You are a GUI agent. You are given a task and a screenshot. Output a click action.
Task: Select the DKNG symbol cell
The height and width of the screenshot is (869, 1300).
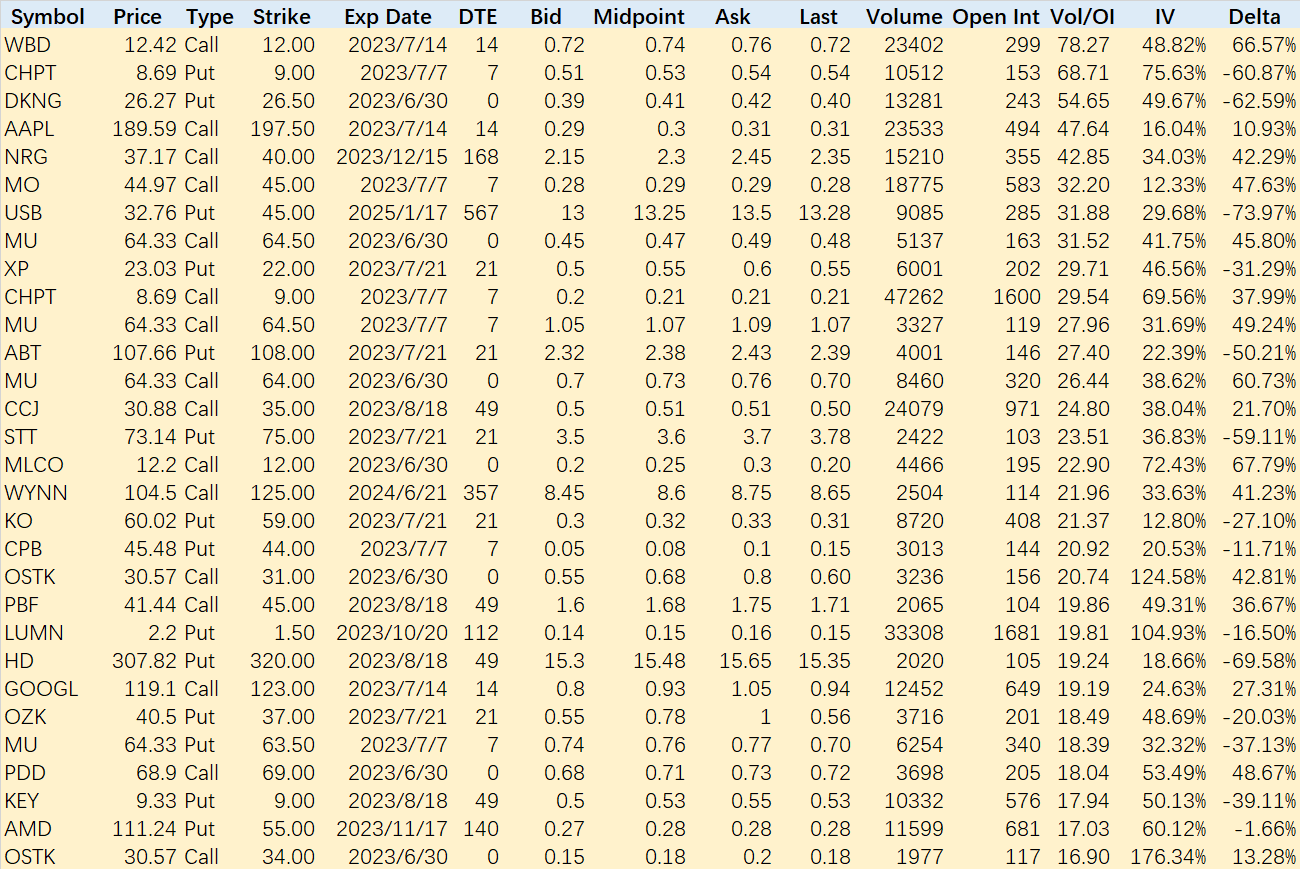(32, 101)
